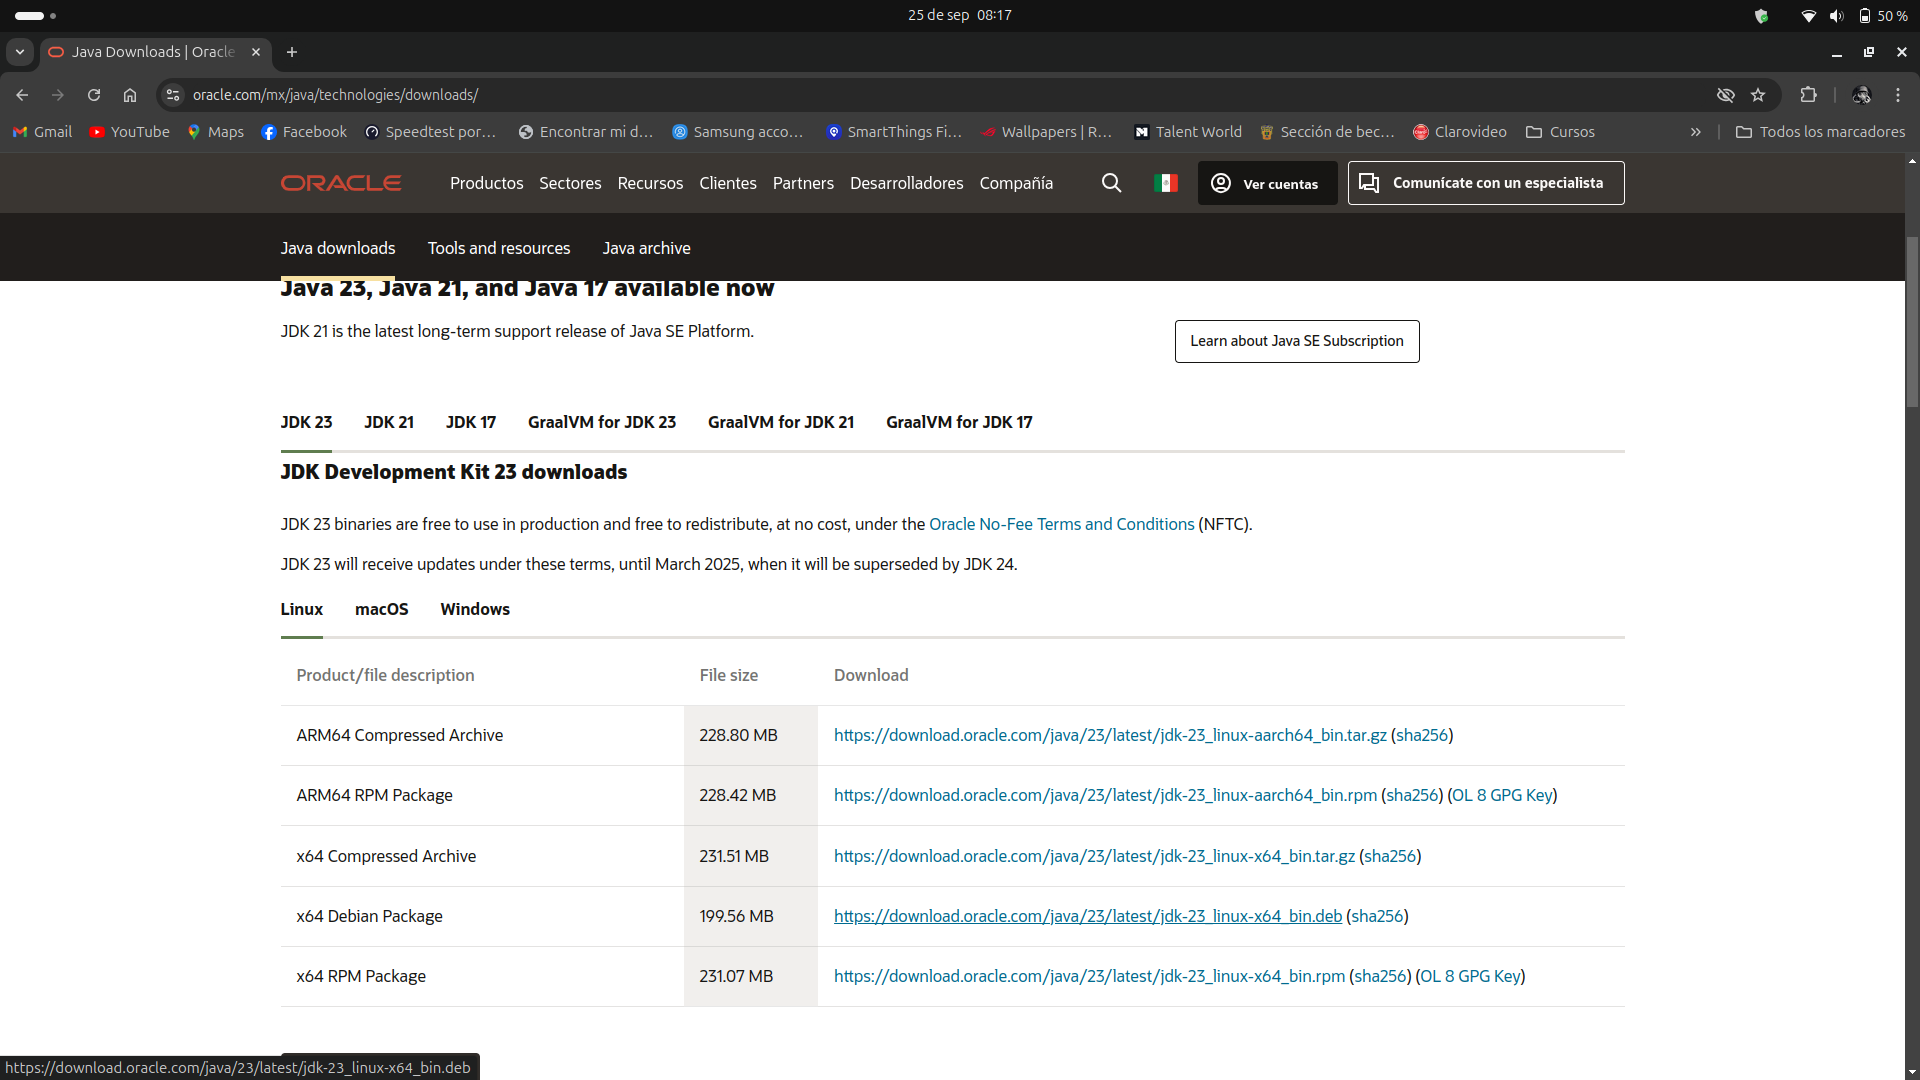Click the Oracle logo
Screen dimensions: 1920x1080
coord(341,183)
